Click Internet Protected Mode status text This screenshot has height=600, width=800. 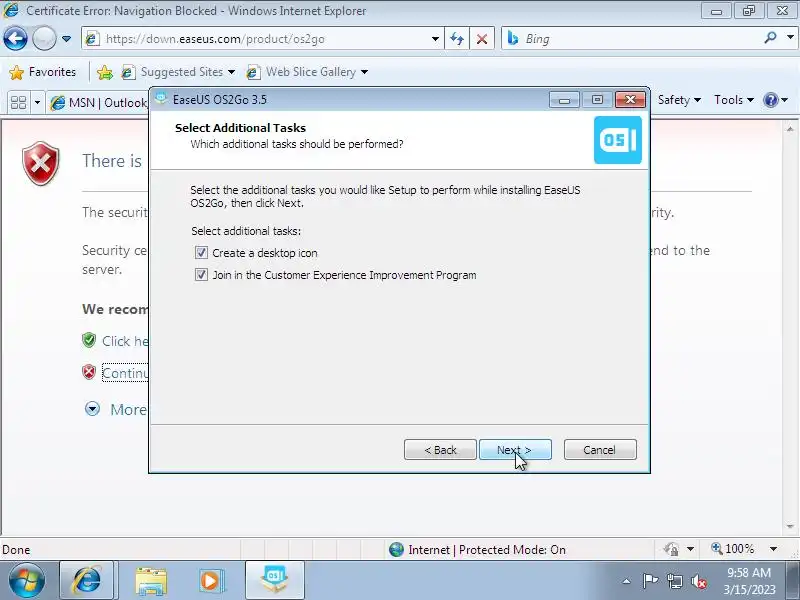coord(487,549)
